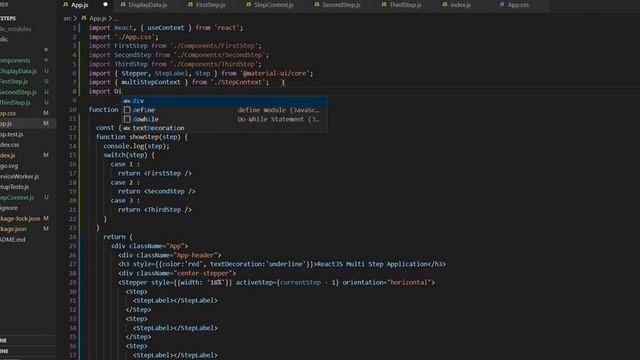The height and width of the screenshot is (360, 640).
Task: Open the FirstStep.js tab
Action: [211, 5]
